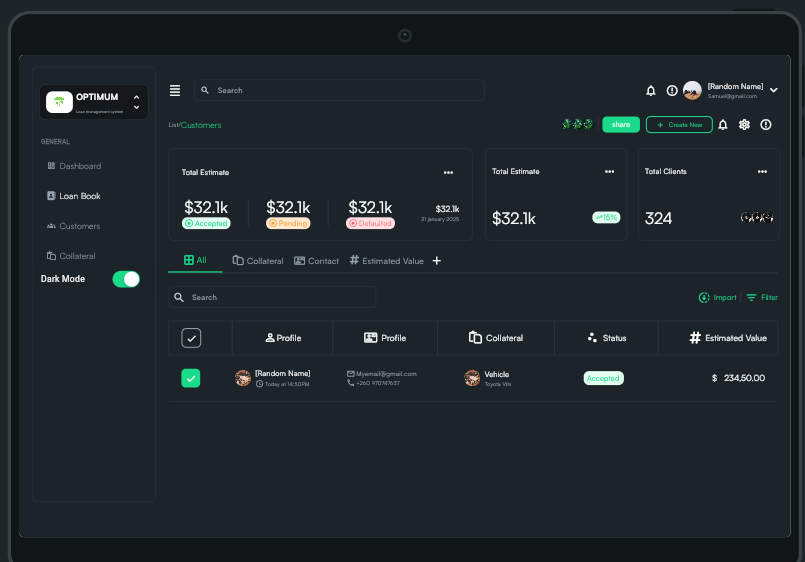
Task: Click [Random Name] in the table row
Action: tap(282, 373)
